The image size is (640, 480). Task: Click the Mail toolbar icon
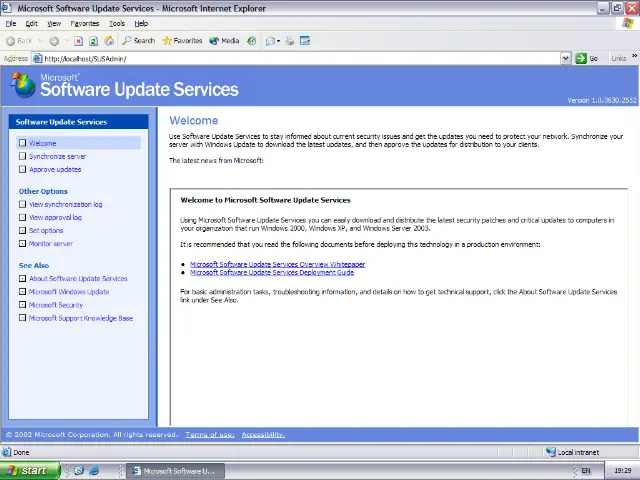click(x=270, y=41)
